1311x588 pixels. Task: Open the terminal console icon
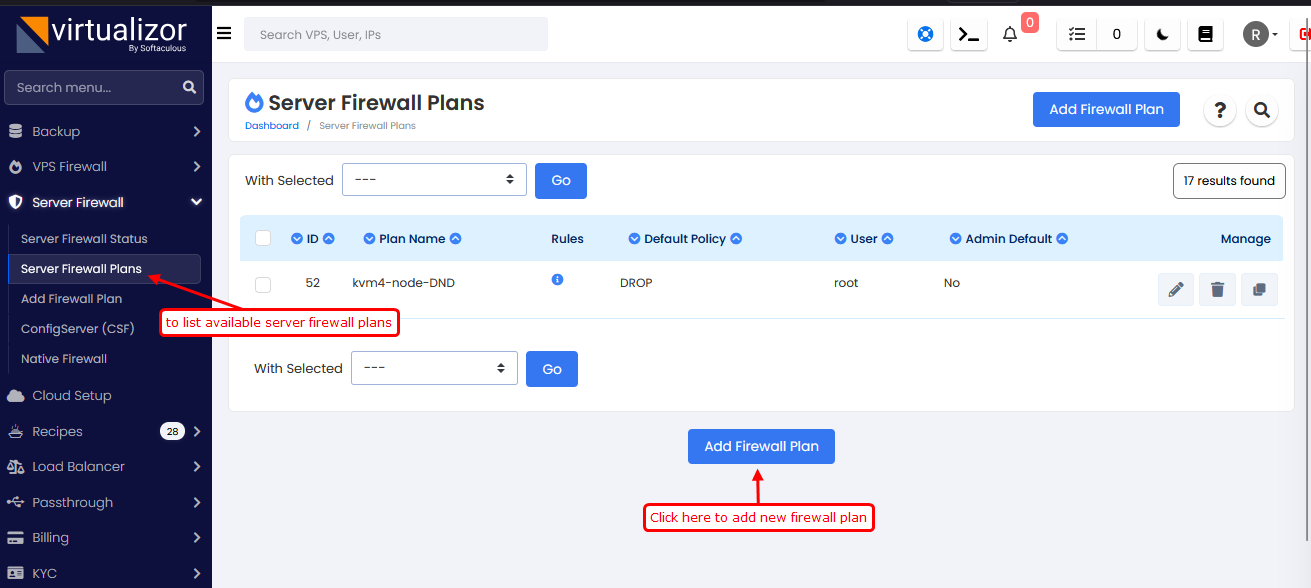(x=968, y=34)
